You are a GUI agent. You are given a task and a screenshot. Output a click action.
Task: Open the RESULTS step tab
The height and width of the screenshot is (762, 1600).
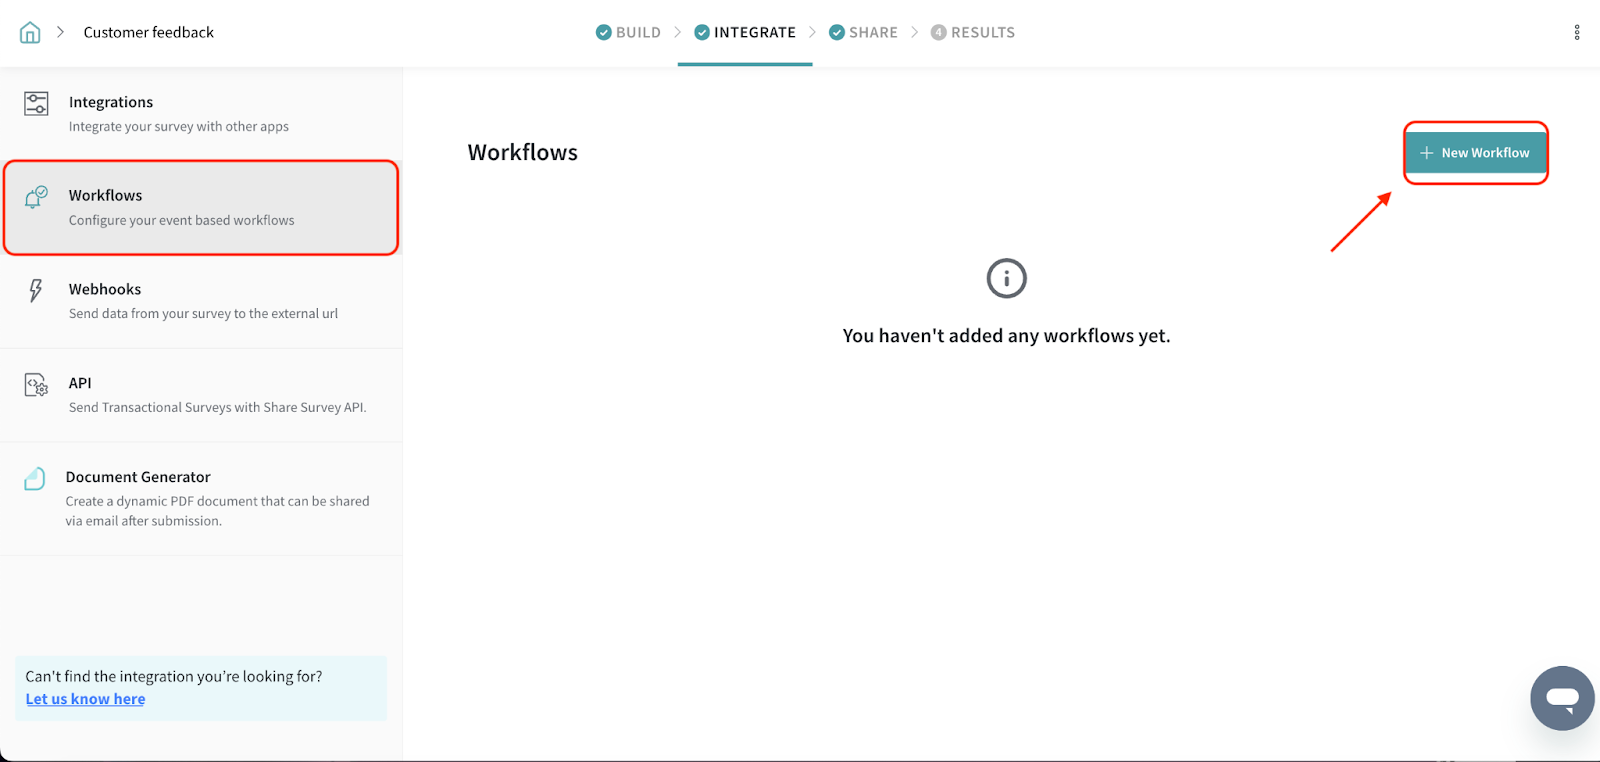(x=973, y=33)
